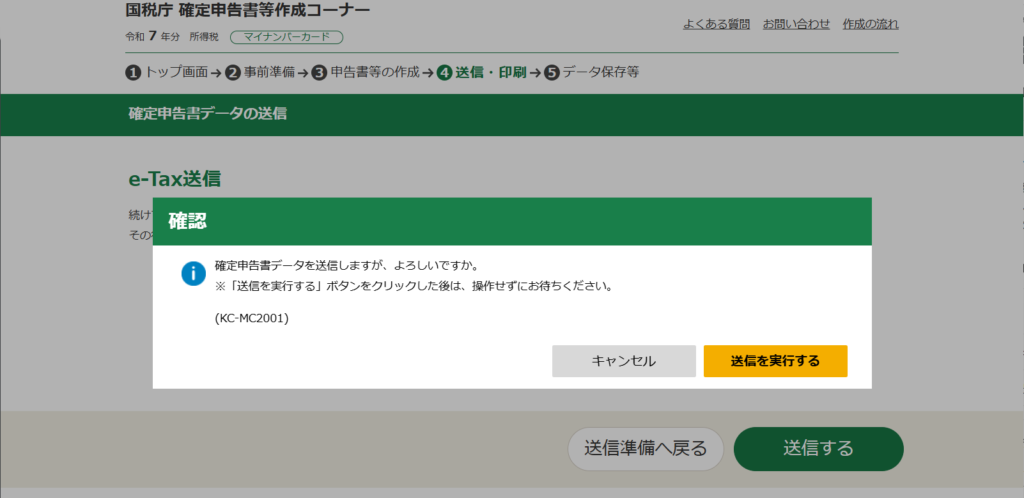
Task: Click the step 1 number circle icon
Action: click(x=133, y=72)
